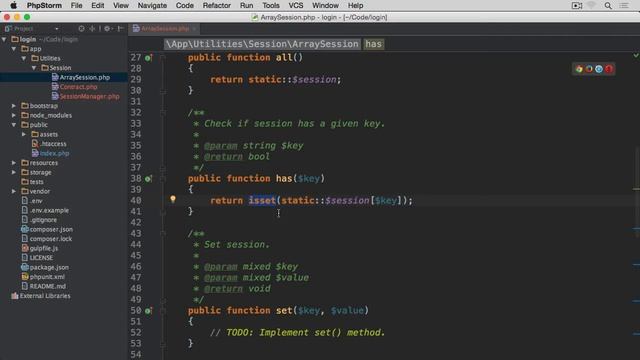Screen dimensions: 640x360
Task: Open the Spotlight search icon
Action: pyautogui.click(x=608, y=5)
